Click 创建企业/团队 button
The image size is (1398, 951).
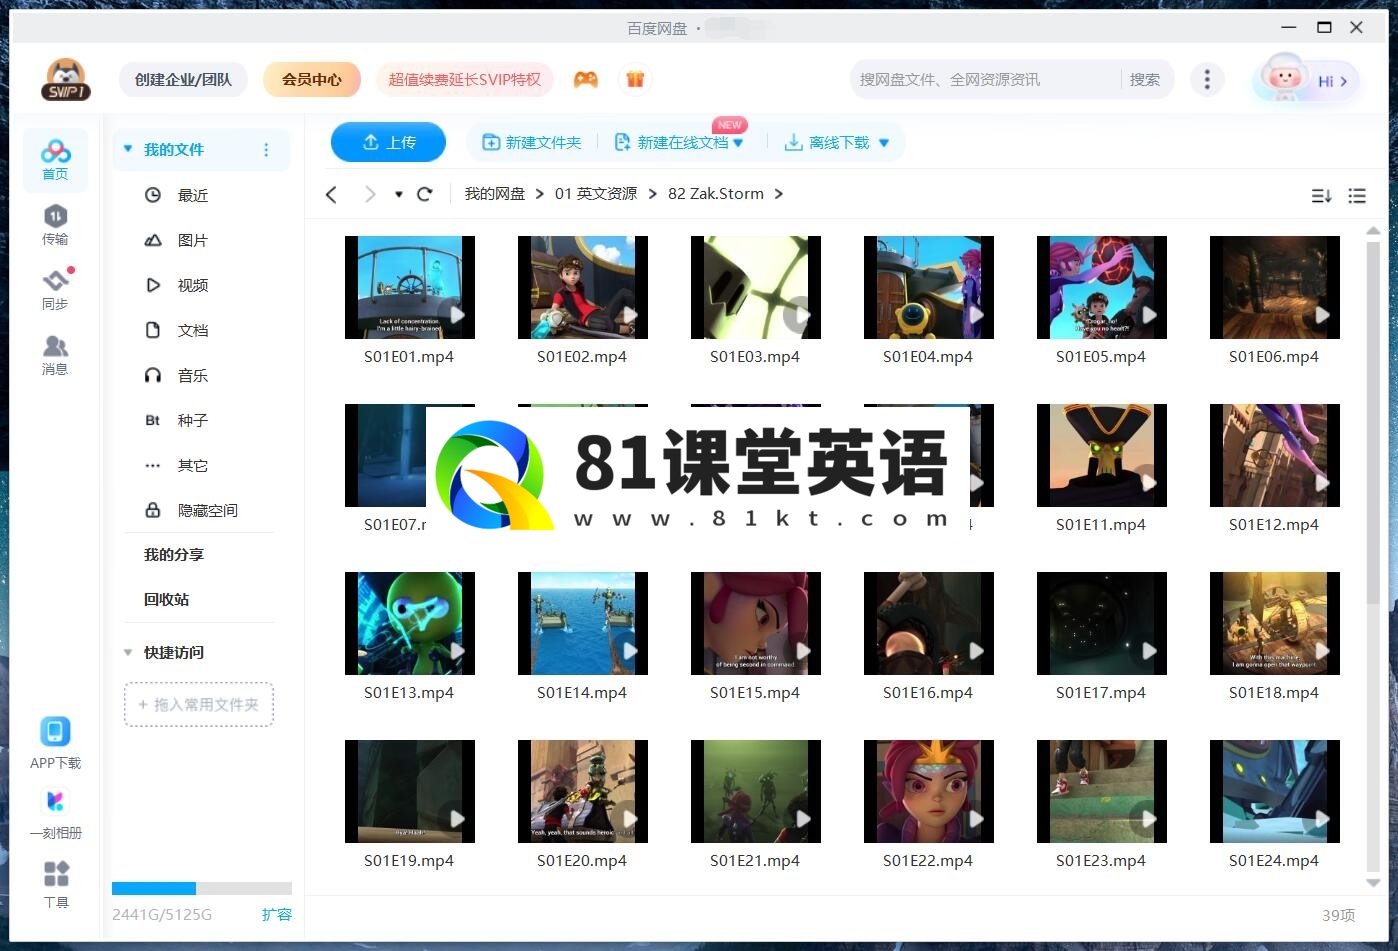(183, 79)
